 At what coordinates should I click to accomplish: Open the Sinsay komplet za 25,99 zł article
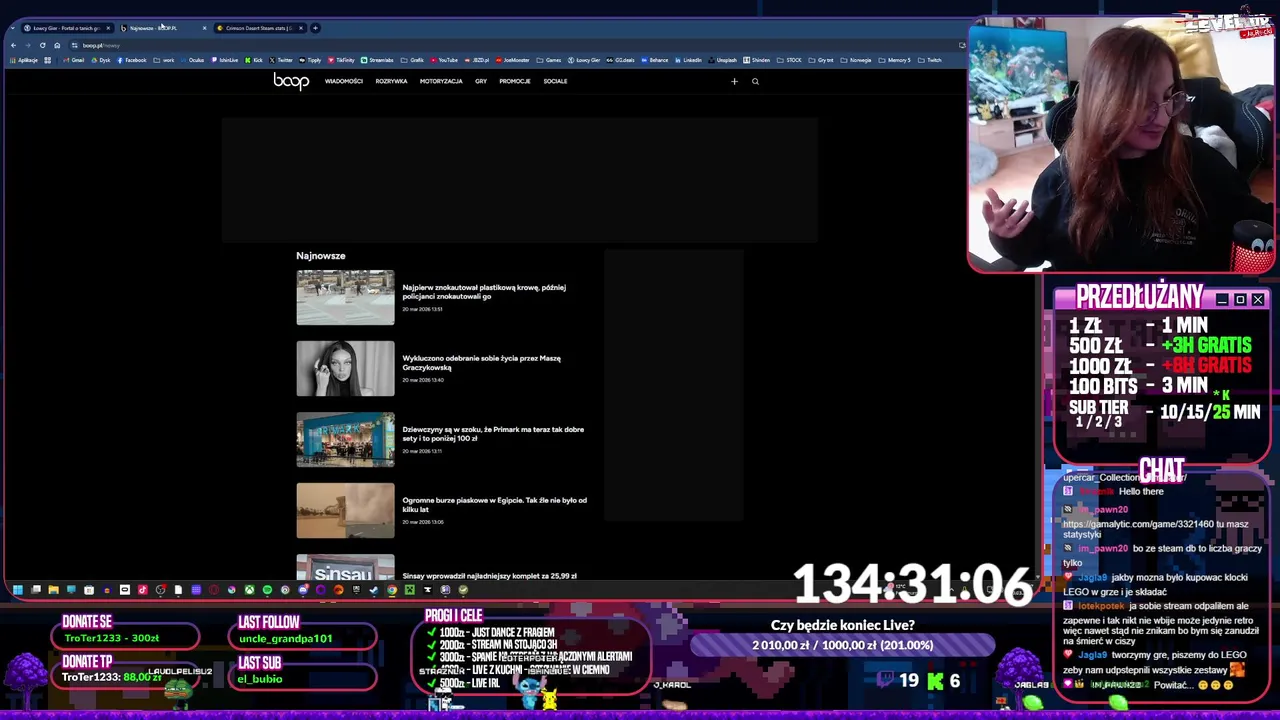click(x=489, y=576)
